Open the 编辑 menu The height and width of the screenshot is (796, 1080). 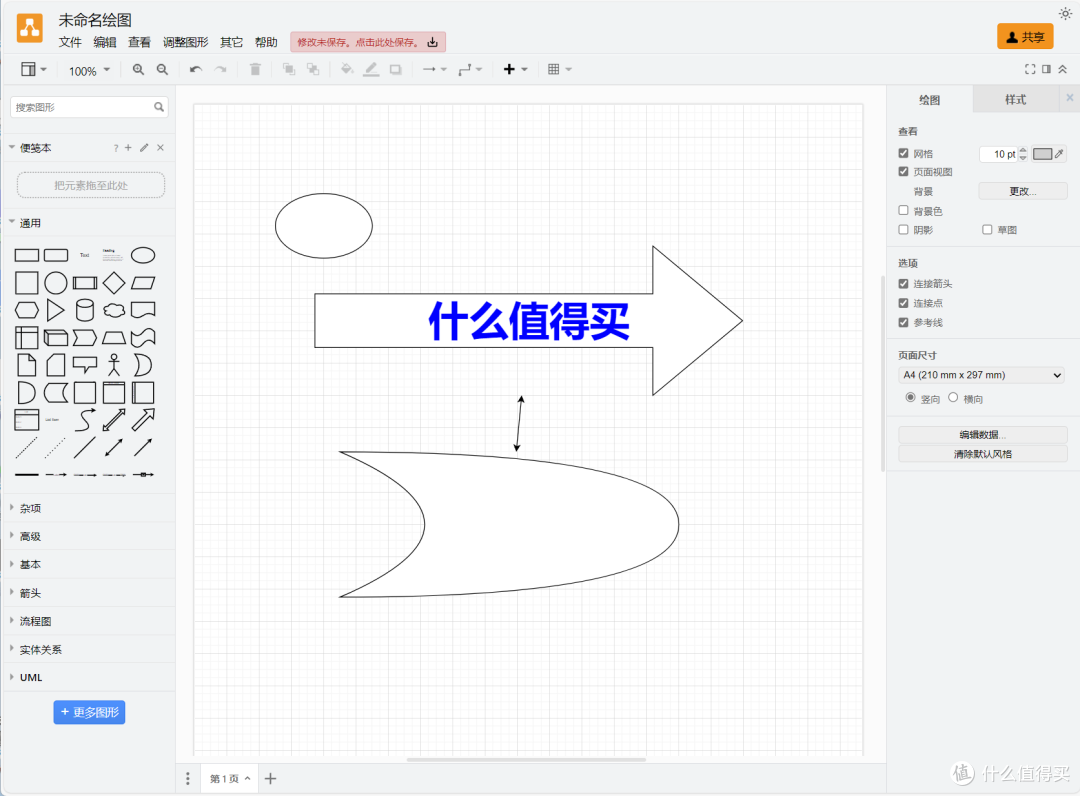point(105,43)
